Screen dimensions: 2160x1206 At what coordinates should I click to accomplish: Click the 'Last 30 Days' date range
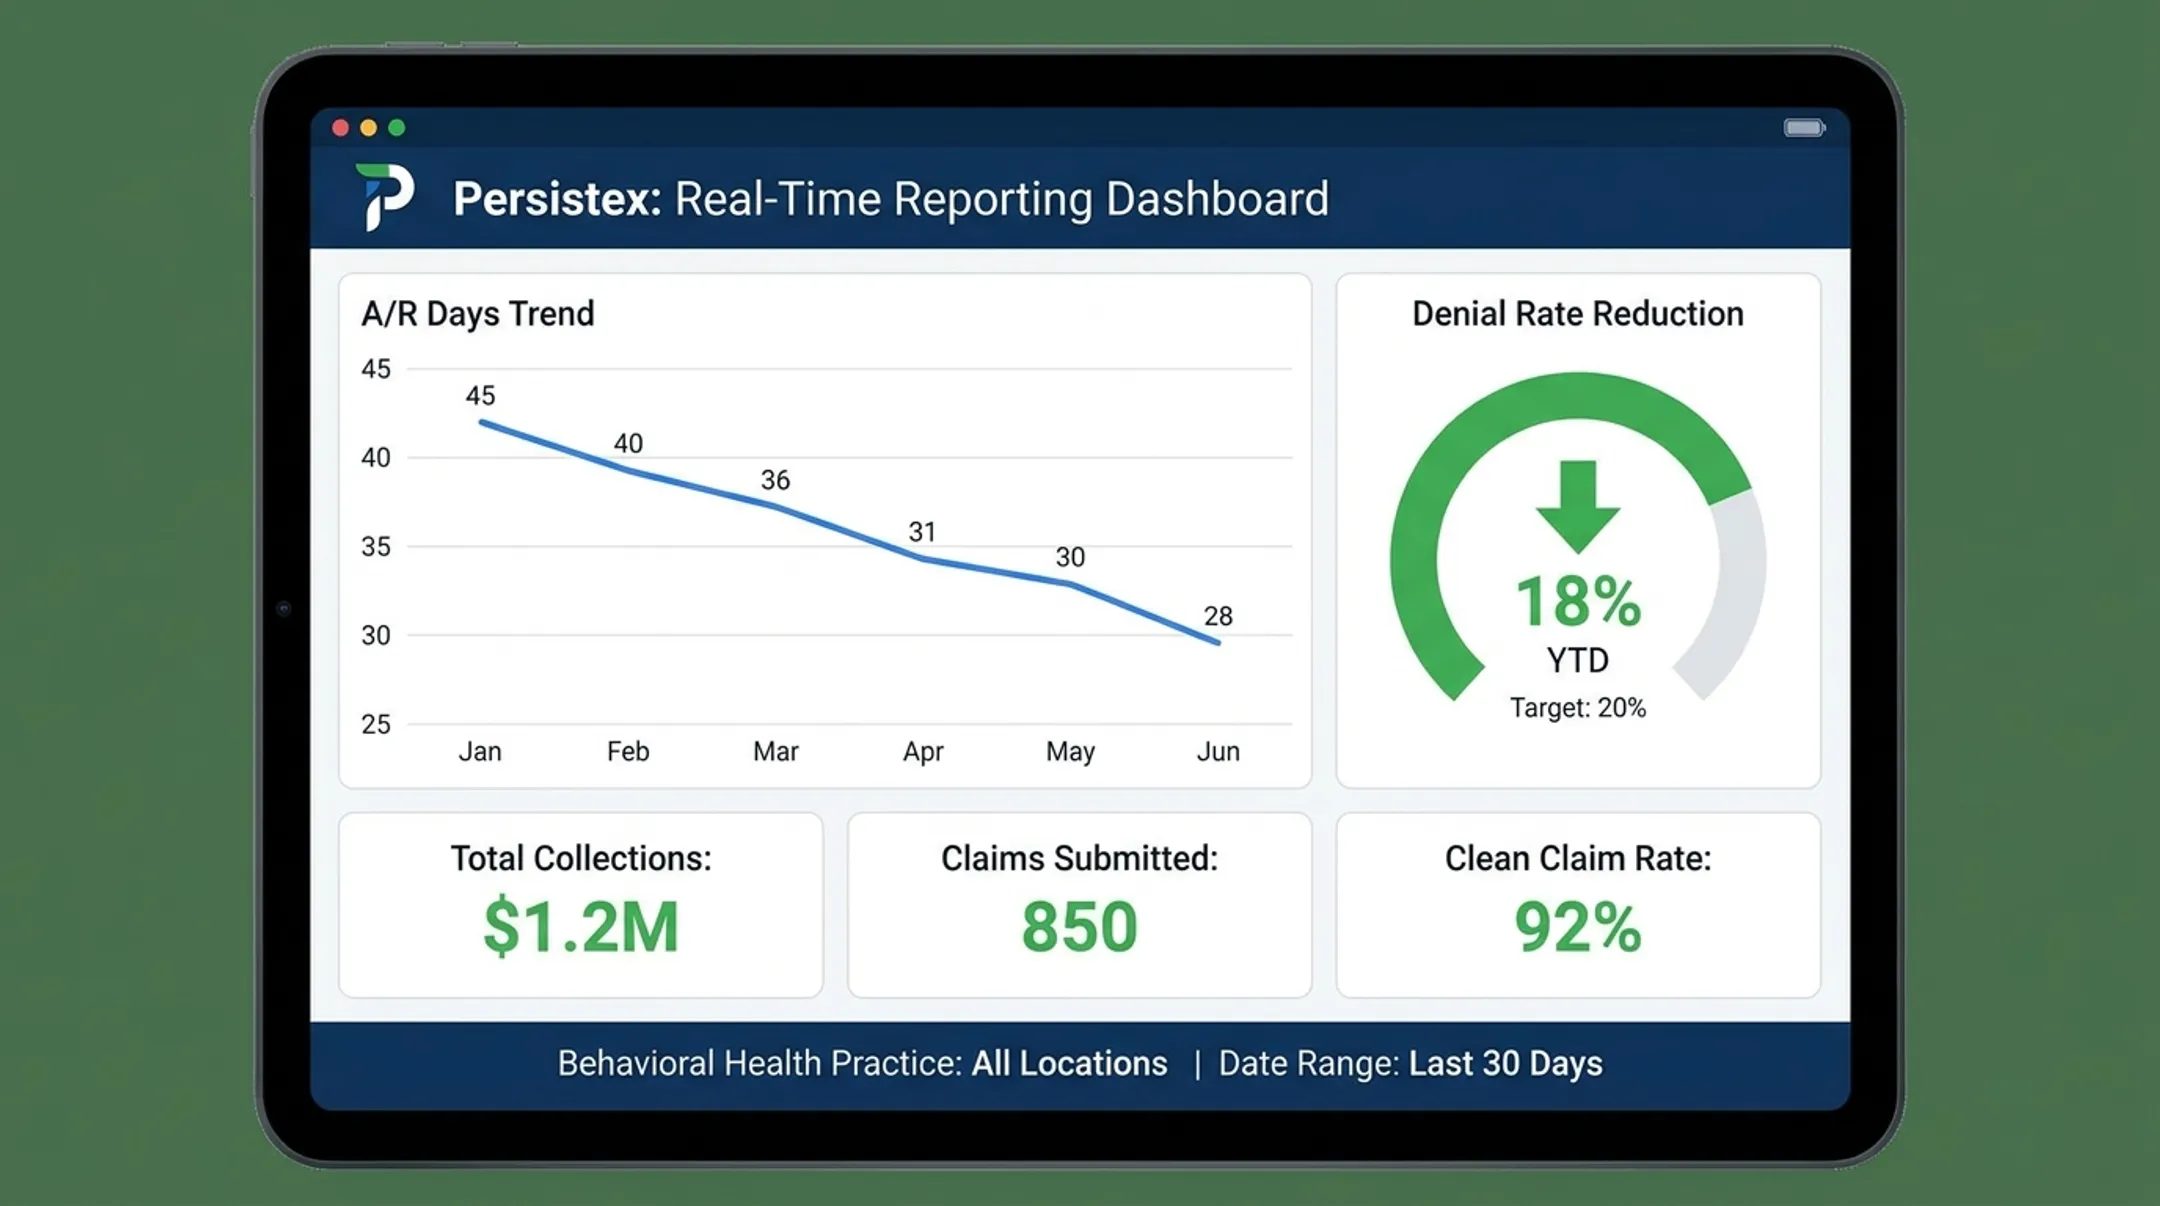click(x=1505, y=1063)
